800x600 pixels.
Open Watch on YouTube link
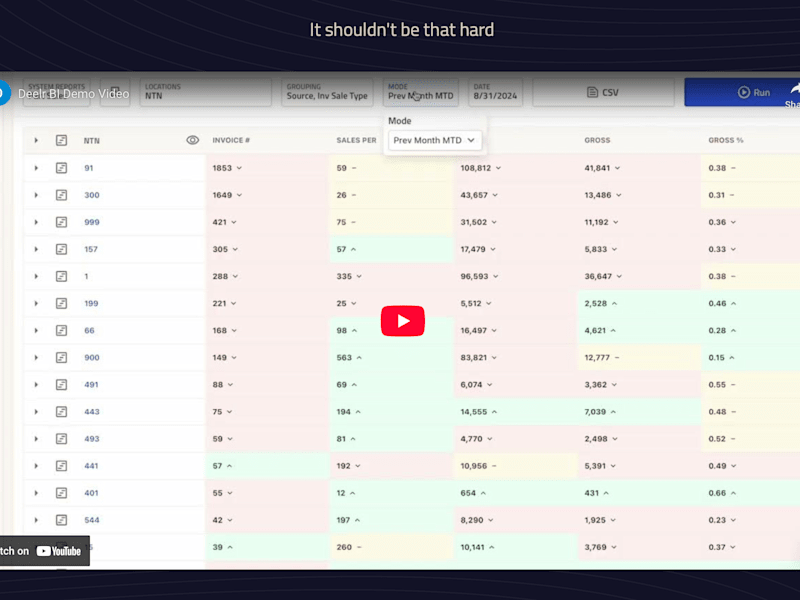[x=44, y=551]
